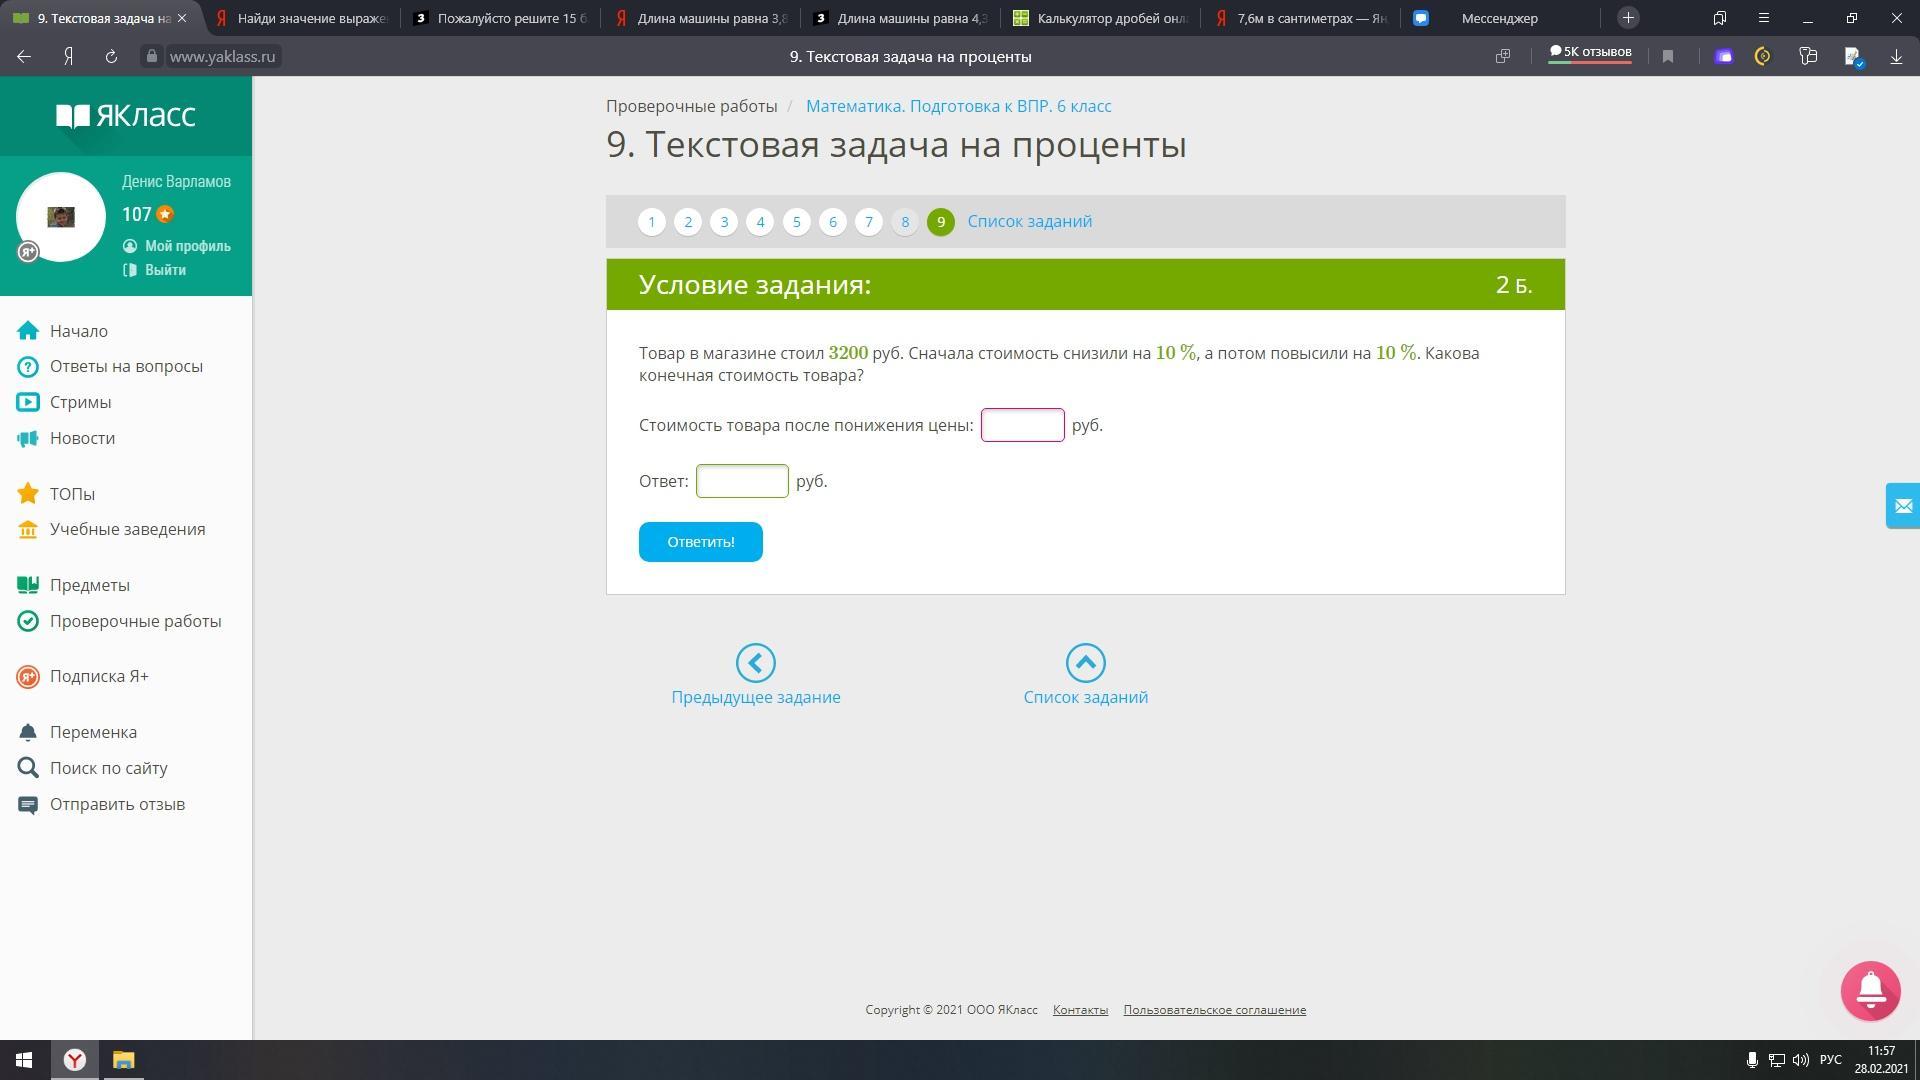Open Пользовательское соглашение footer link
The height and width of the screenshot is (1080, 1920).
click(x=1215, y=1010)
